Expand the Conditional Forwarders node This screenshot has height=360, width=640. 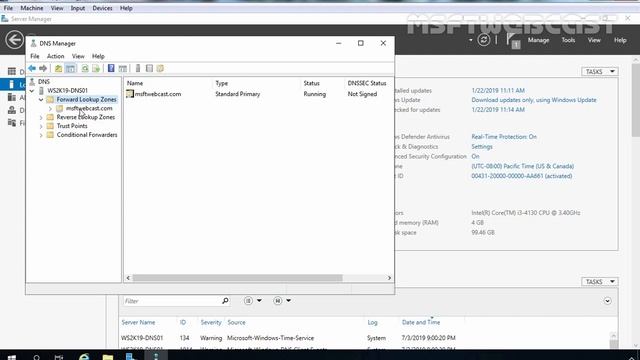click(41, 135)
